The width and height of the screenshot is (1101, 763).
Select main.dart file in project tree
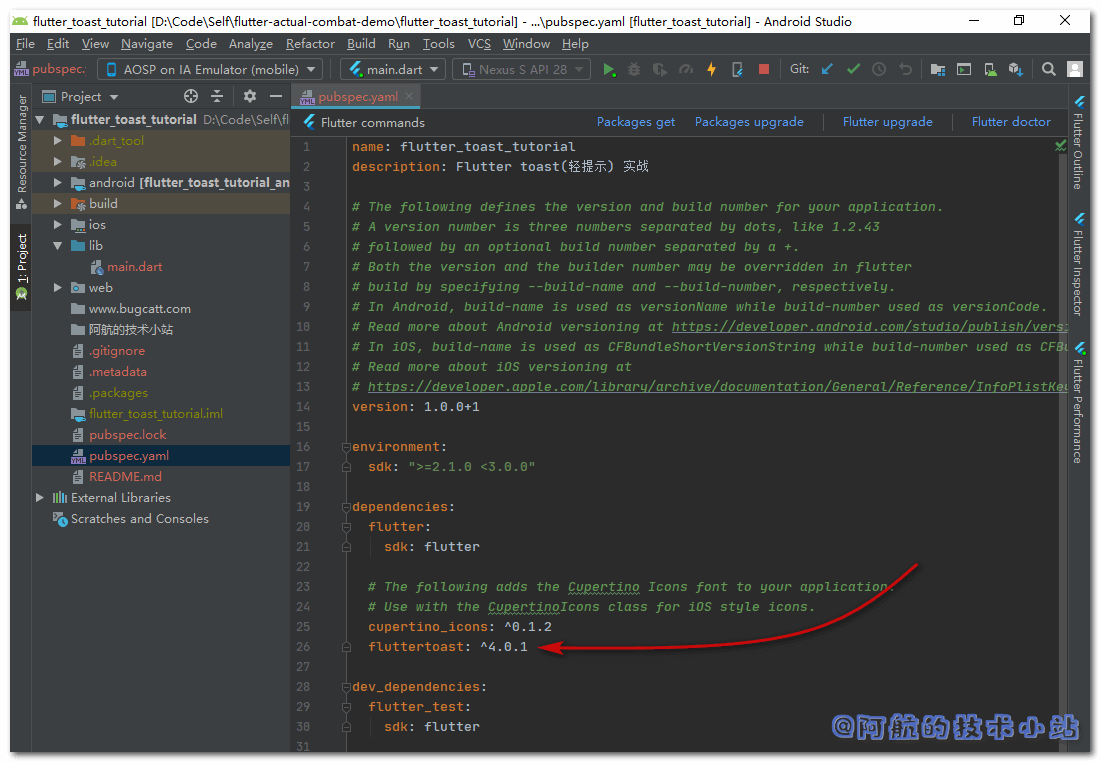pyautogui.click(x=134, y=267)
